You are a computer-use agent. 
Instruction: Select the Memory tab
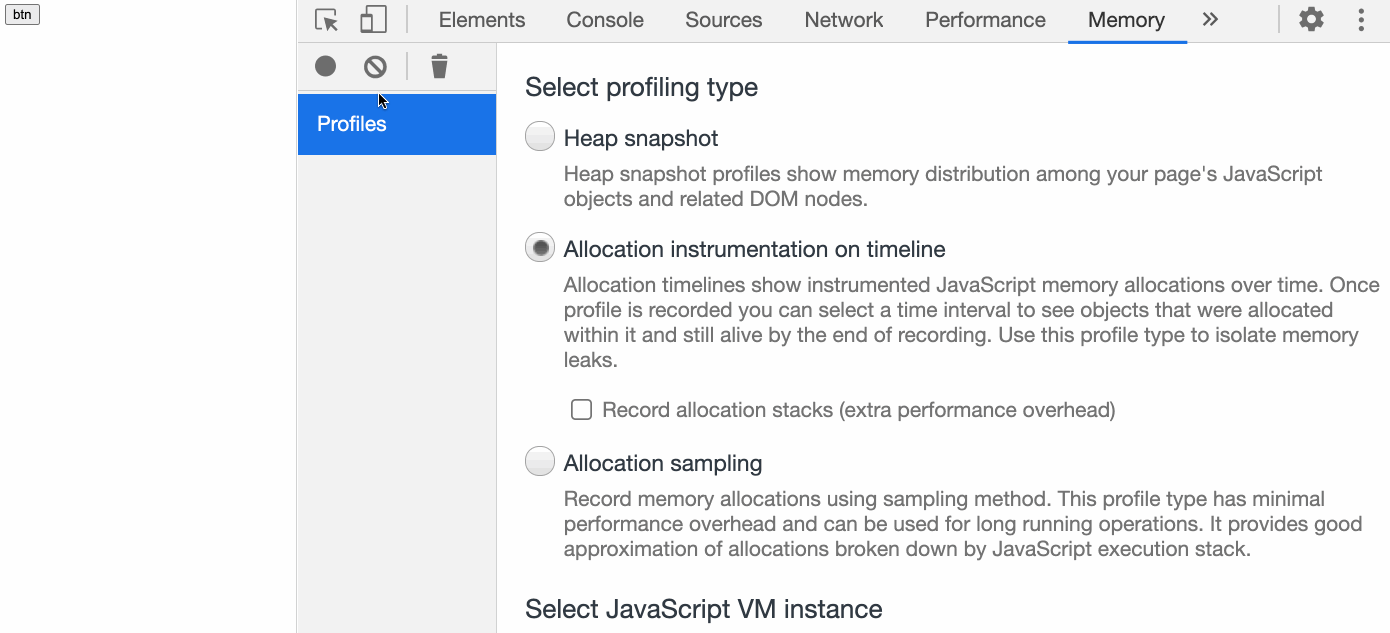(x=1126, y=20)
